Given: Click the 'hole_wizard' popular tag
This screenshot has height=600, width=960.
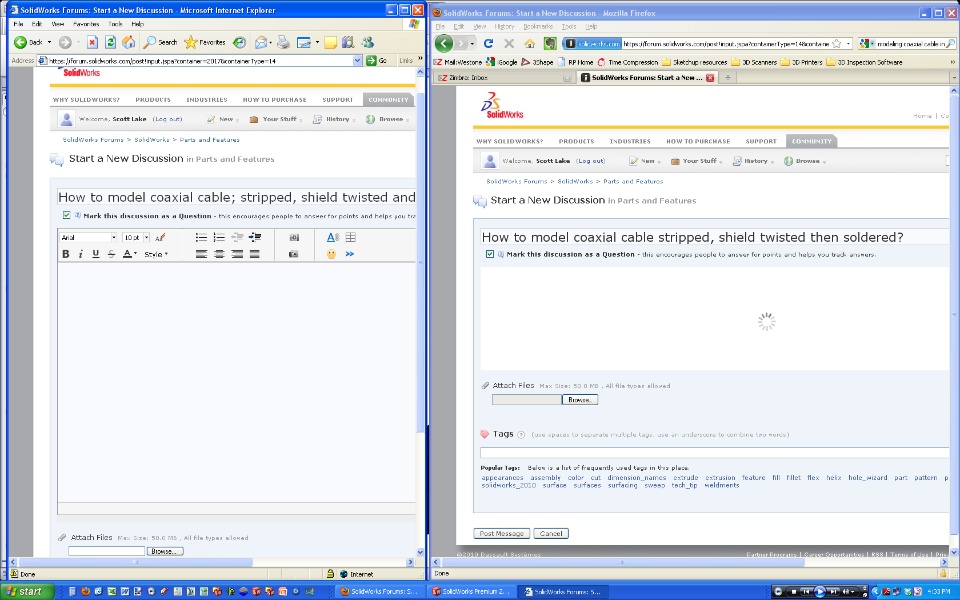Looking at the screenshot, I should pos(868,478).
